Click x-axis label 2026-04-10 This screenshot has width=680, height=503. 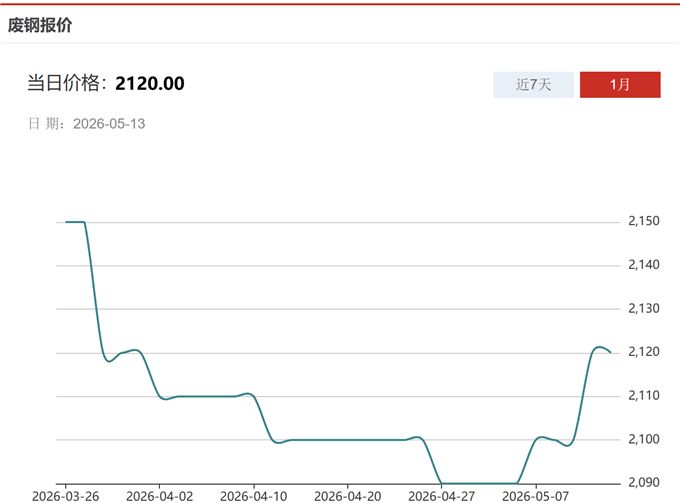[x=254, y=496]
